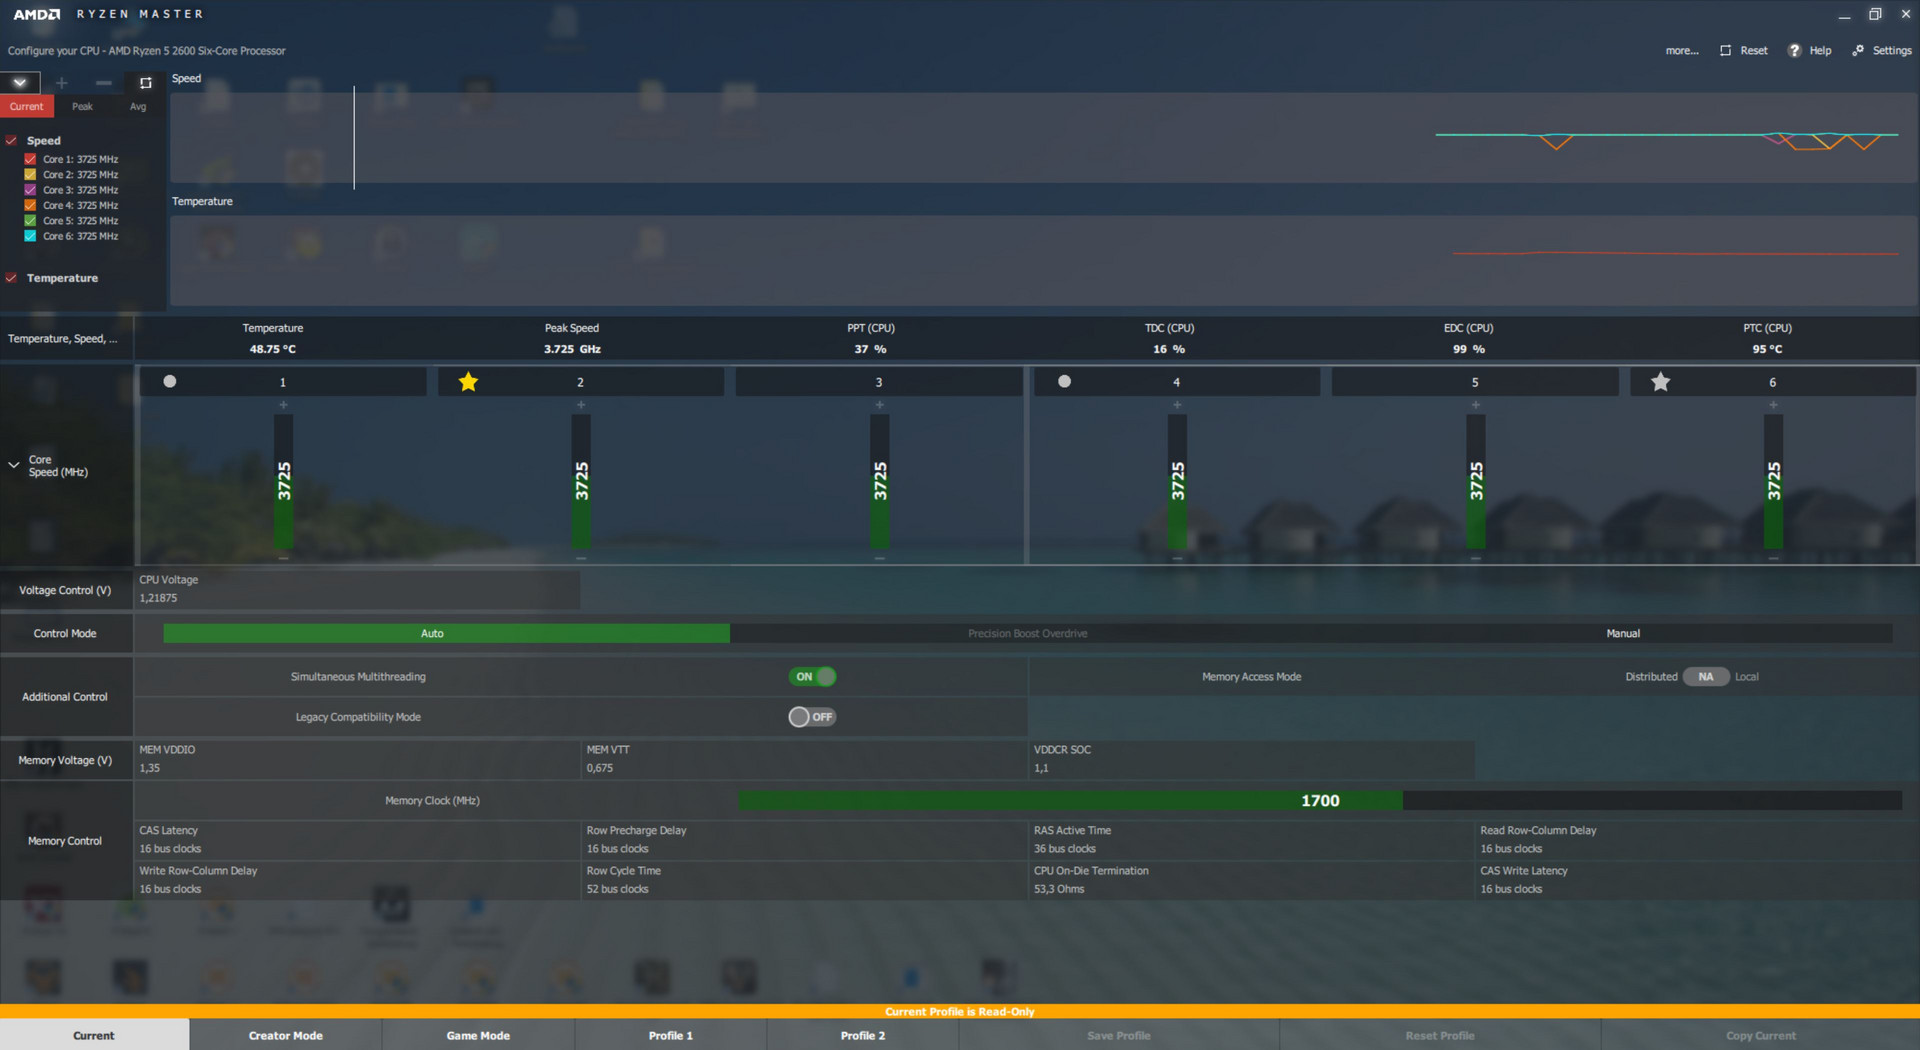Screen dimensions: 1920x1050
Task: Decrease core 3 speed with minus
Action: click(x=879, y=558)
